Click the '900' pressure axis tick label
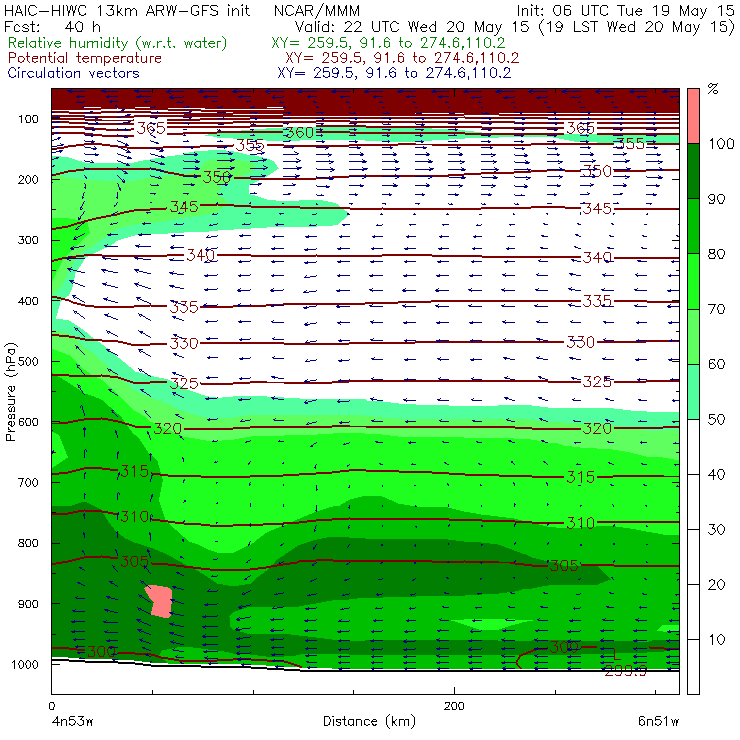Screen dimensions: 740x740 (x=28, y=604)
